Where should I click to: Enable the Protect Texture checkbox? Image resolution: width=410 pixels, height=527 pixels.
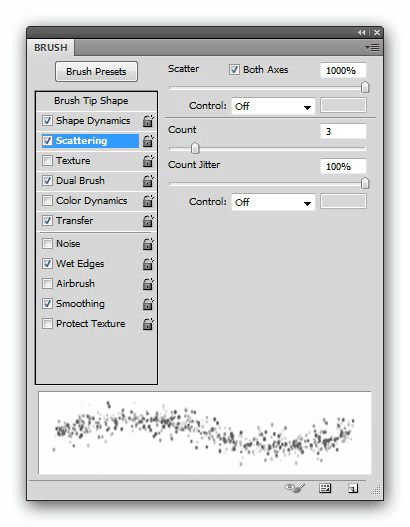click(47, 323)
